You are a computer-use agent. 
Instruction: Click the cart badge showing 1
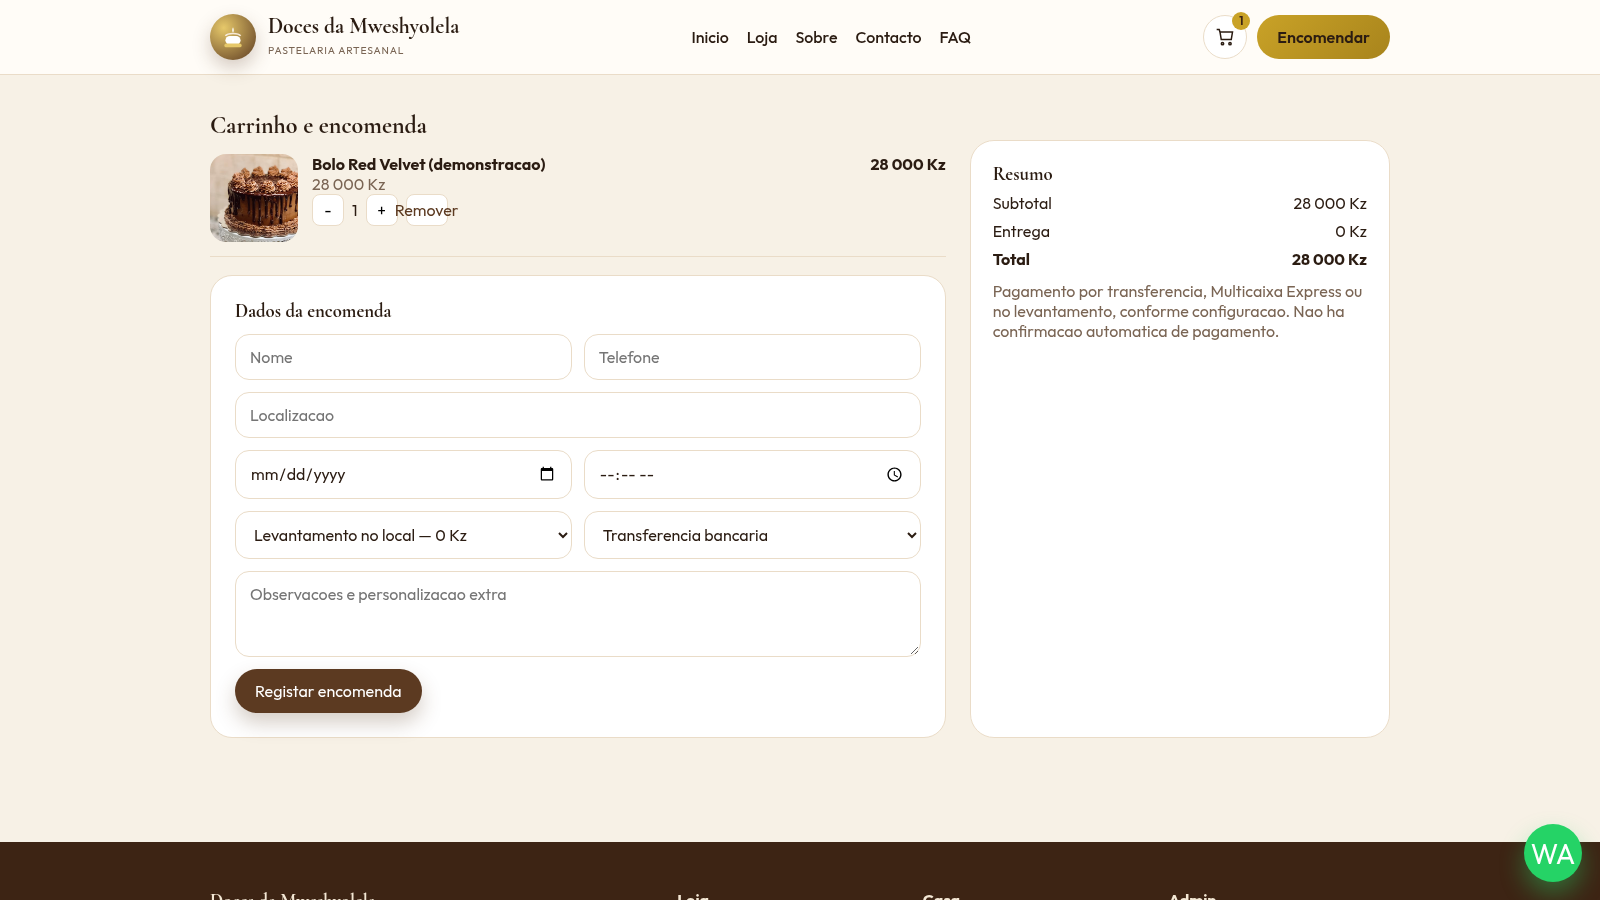pyautogui.click(x=1241, y=21)
